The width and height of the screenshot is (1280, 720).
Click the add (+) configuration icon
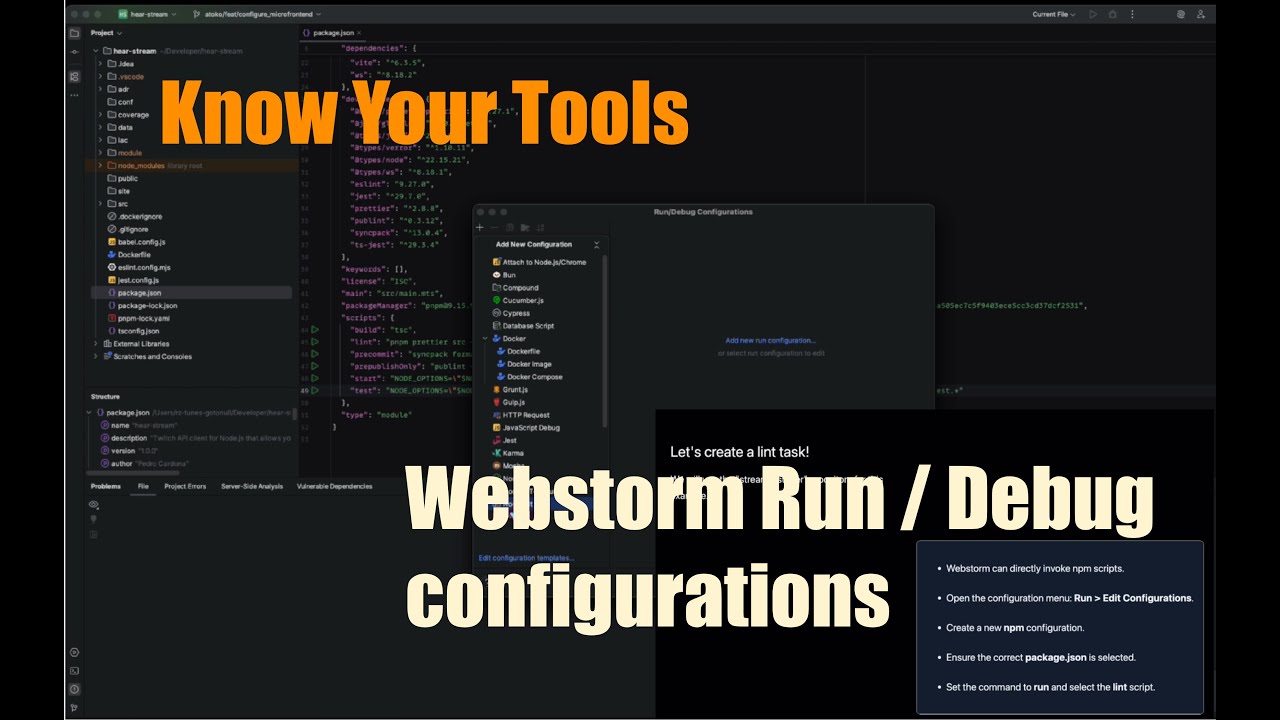tap(480, 228)
